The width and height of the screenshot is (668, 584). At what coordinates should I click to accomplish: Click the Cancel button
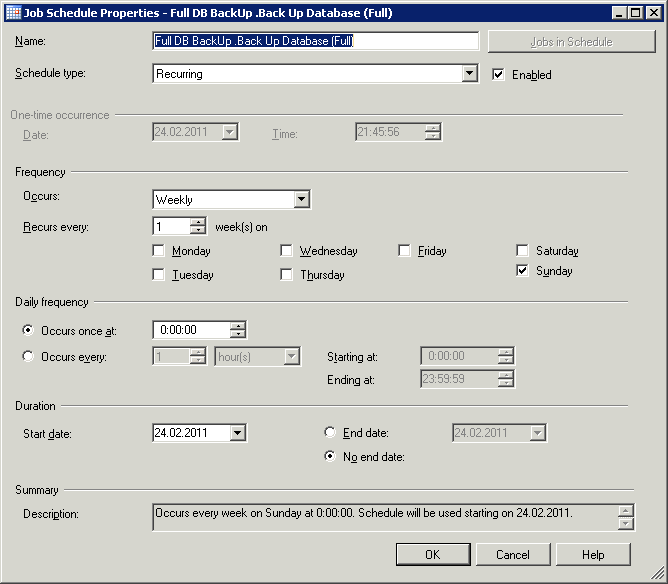tap(513, 554)
